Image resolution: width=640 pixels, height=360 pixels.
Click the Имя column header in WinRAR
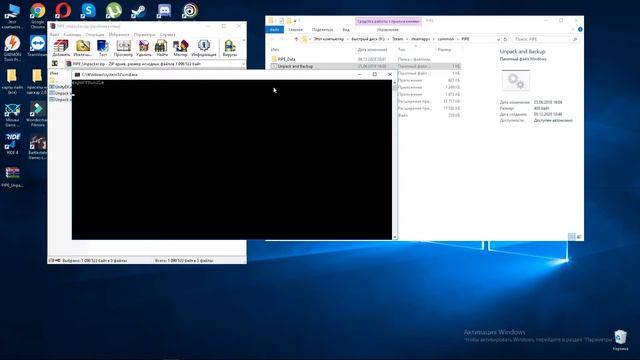click(x=54, y=73)
